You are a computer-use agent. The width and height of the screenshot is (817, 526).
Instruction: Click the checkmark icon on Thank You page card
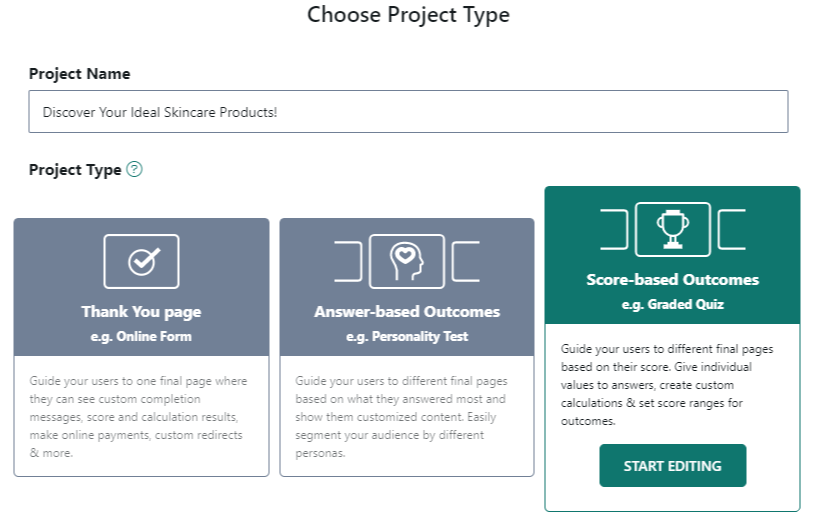pyautogui.click(x=141, y=261)
